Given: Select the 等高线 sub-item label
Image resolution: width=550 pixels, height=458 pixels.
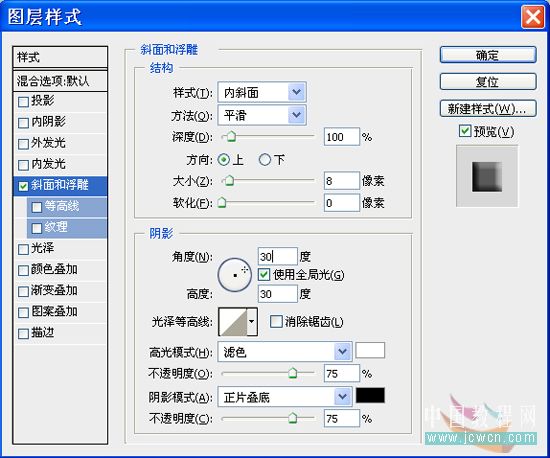Looking at the screenshot, I should [62, 206].
